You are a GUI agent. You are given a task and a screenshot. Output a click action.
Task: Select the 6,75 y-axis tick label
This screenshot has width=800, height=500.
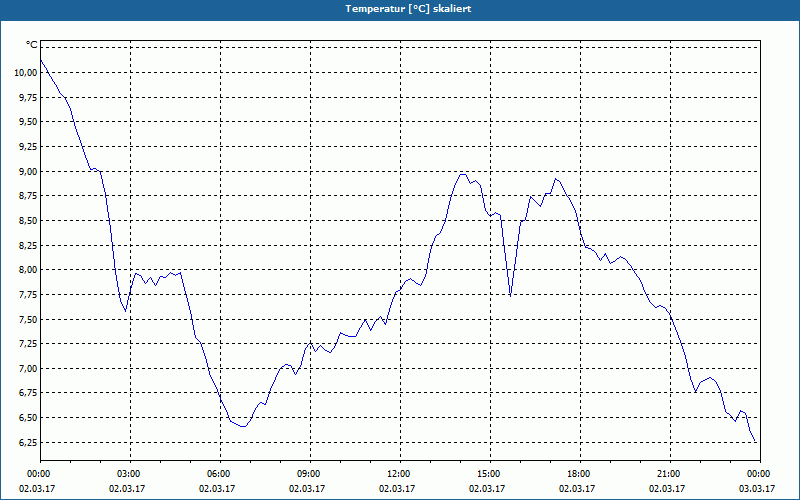click(x=28, y=393)
